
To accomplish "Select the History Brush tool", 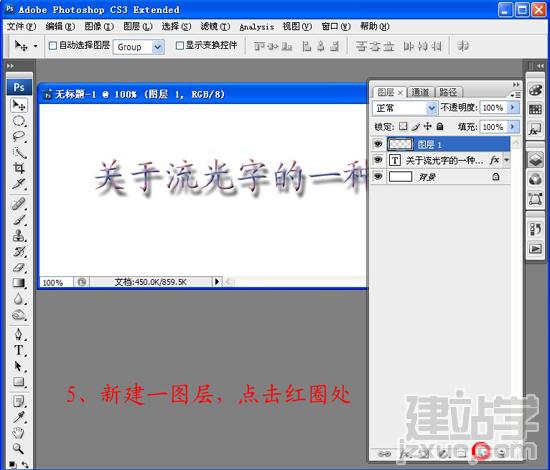I will coord(19,251).
